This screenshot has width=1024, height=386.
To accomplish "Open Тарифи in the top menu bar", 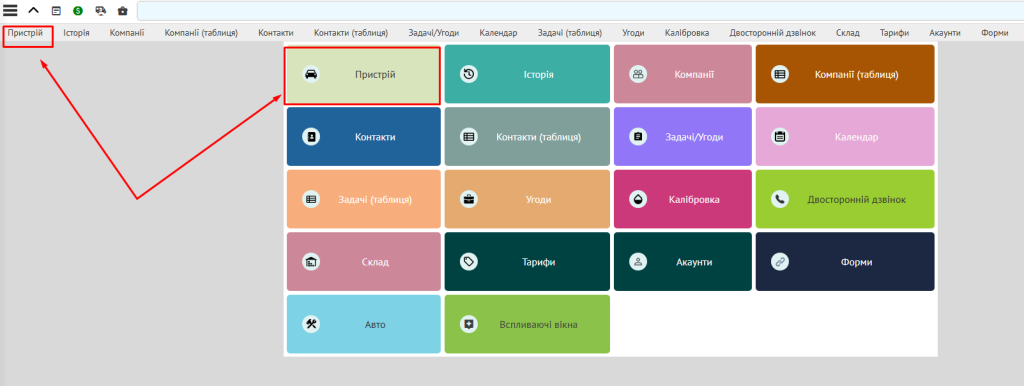I will (895, 33).
